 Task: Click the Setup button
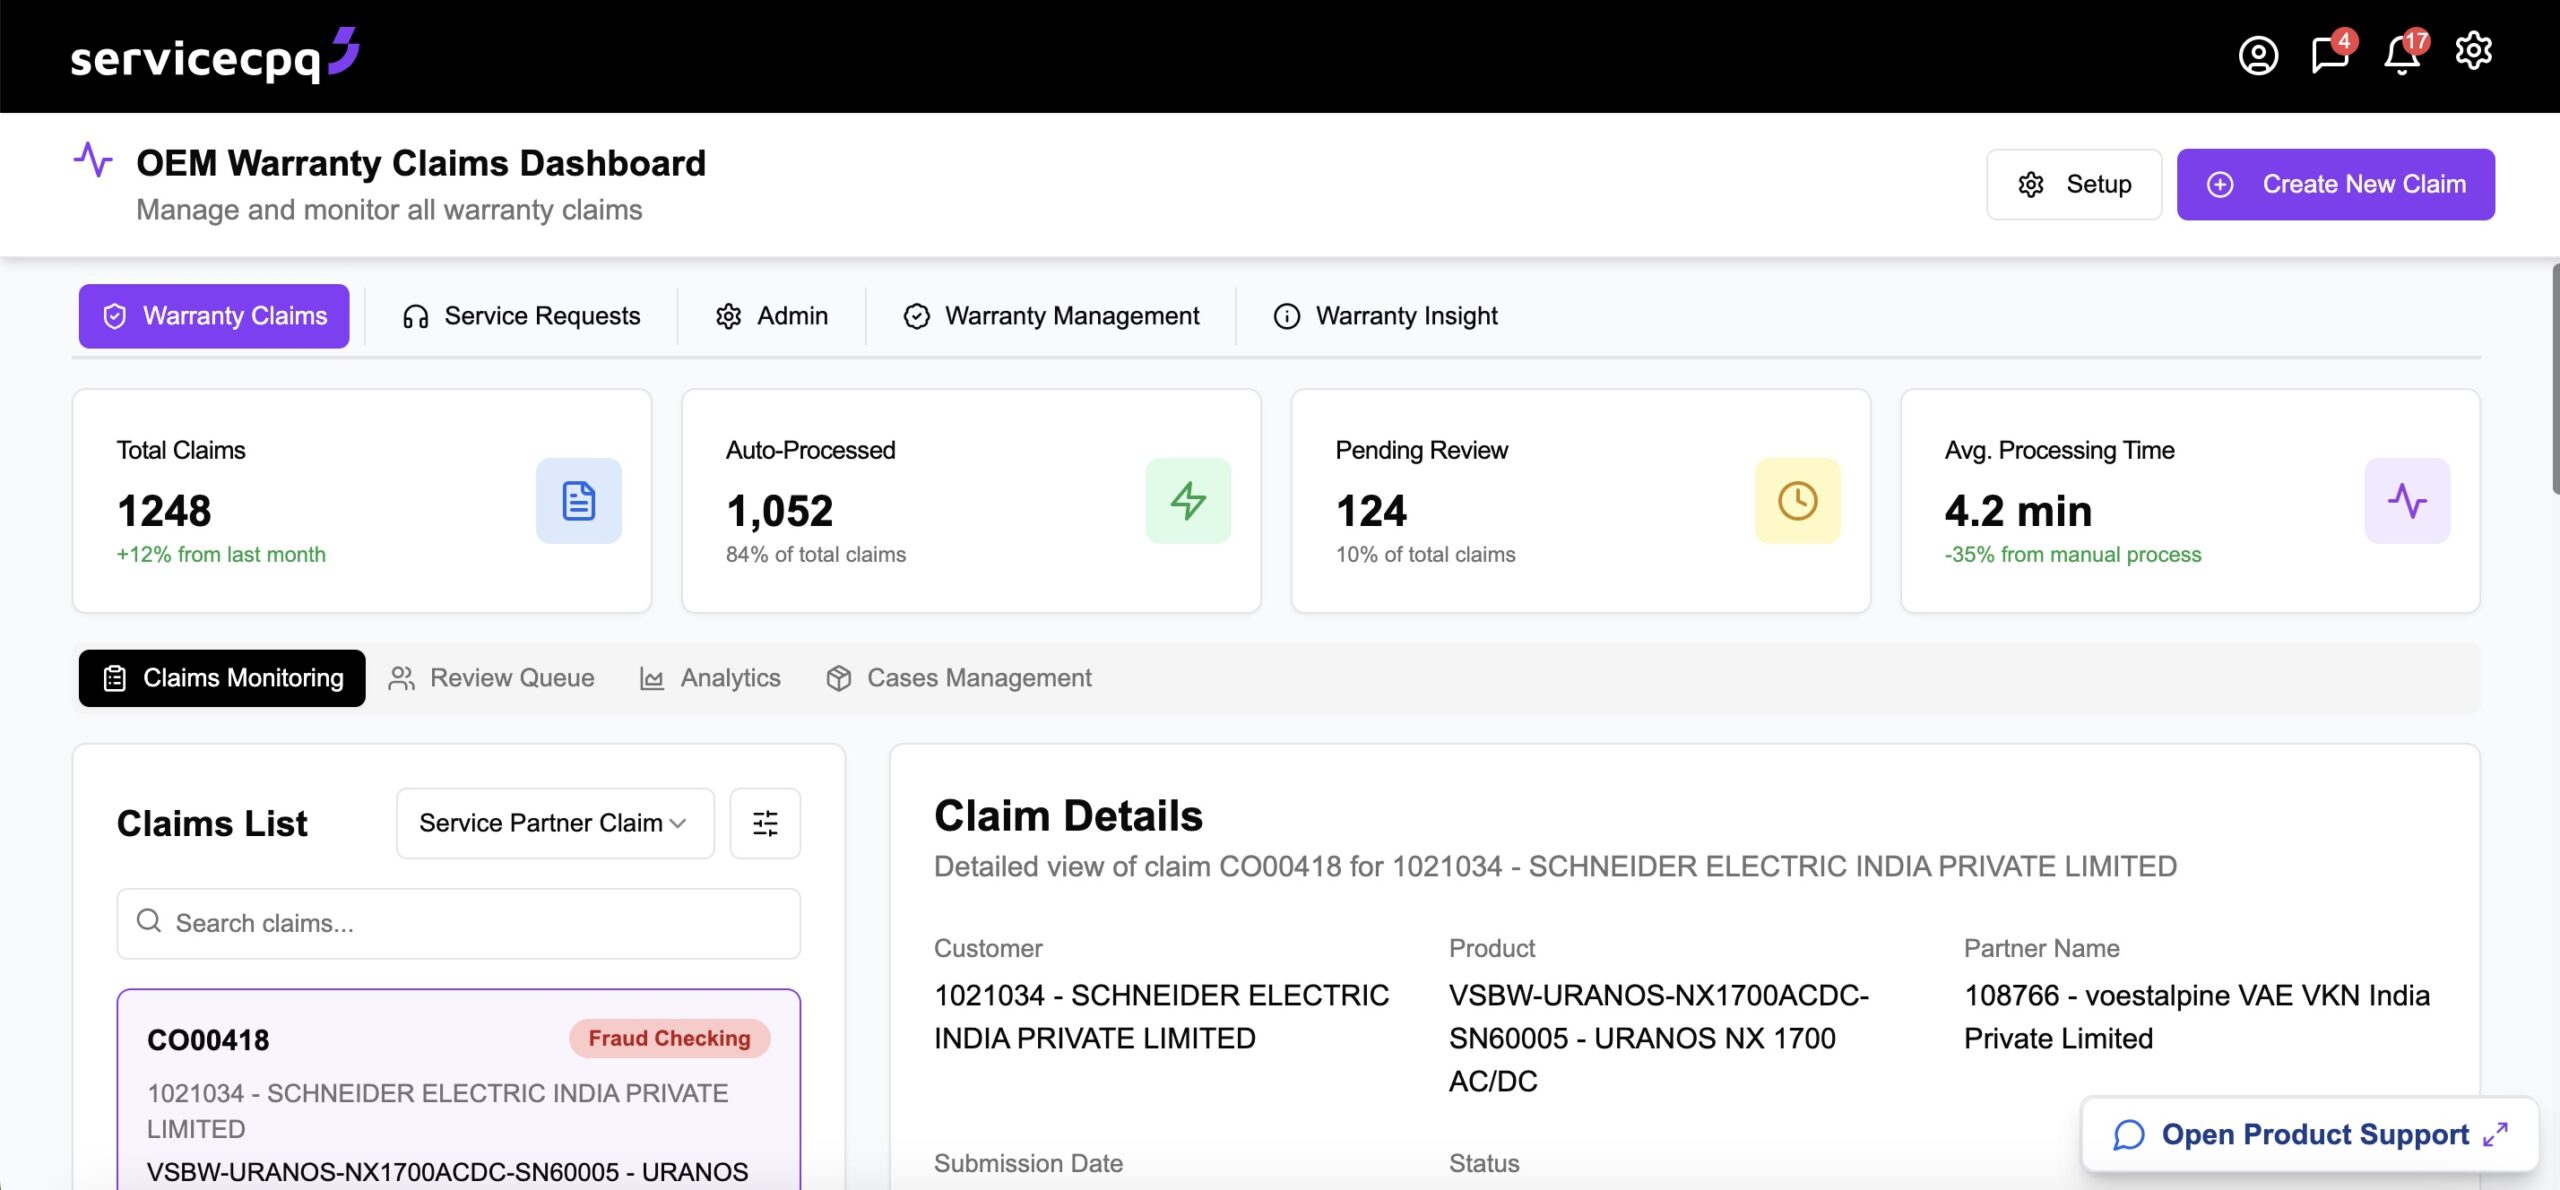pos(2074,185)
